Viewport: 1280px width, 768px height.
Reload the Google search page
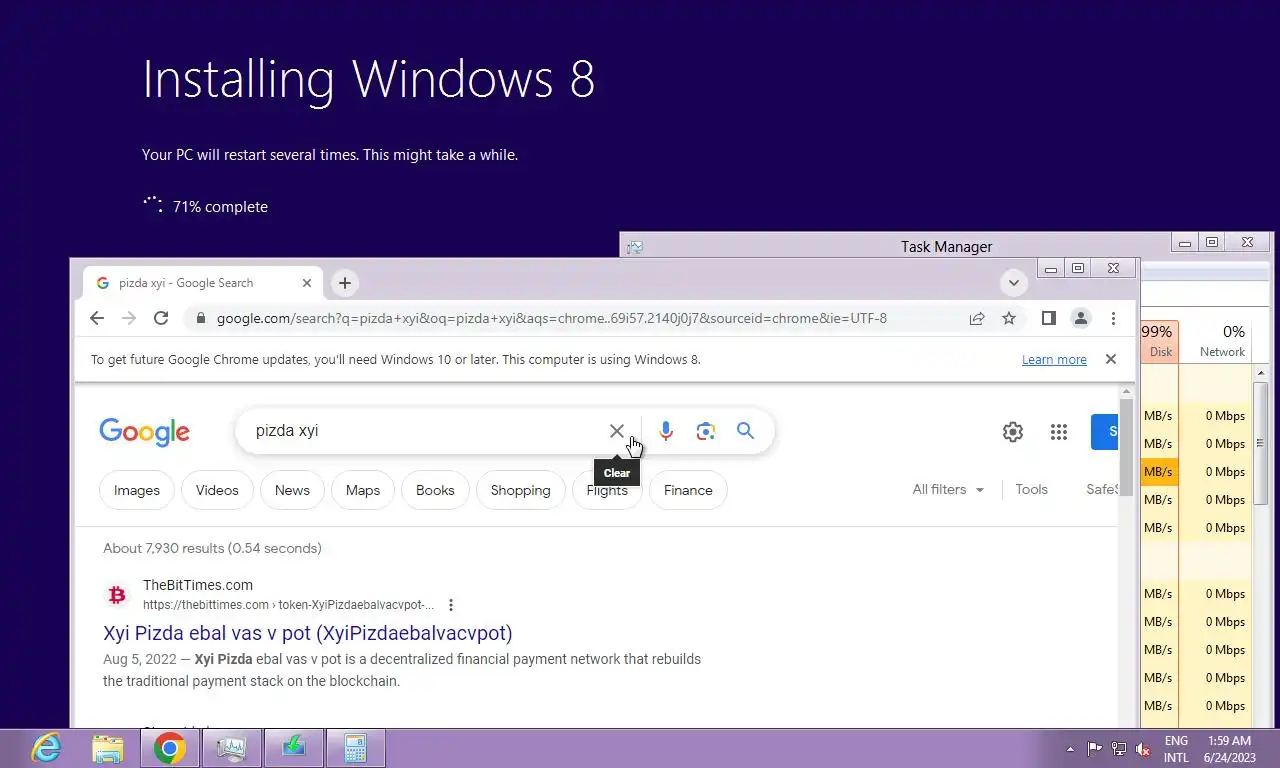[161, 318]
